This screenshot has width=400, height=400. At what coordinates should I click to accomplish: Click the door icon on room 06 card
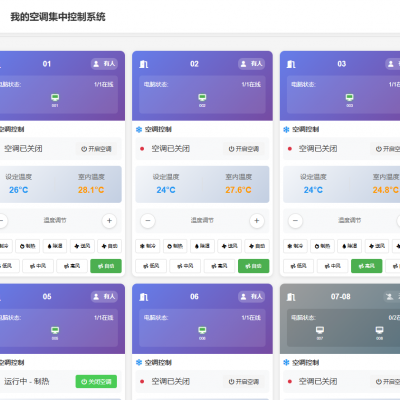[x=144, y=297]
